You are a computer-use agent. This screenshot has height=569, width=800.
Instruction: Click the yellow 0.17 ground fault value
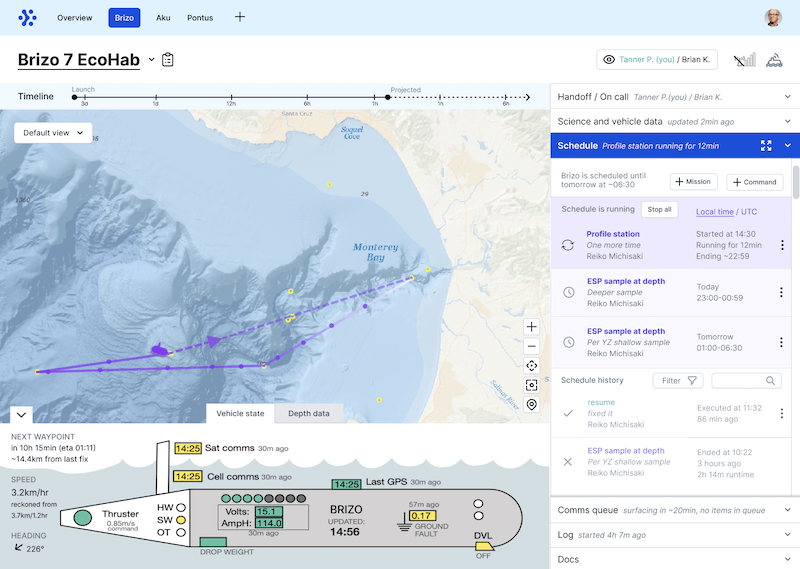[x=422, y=515]
